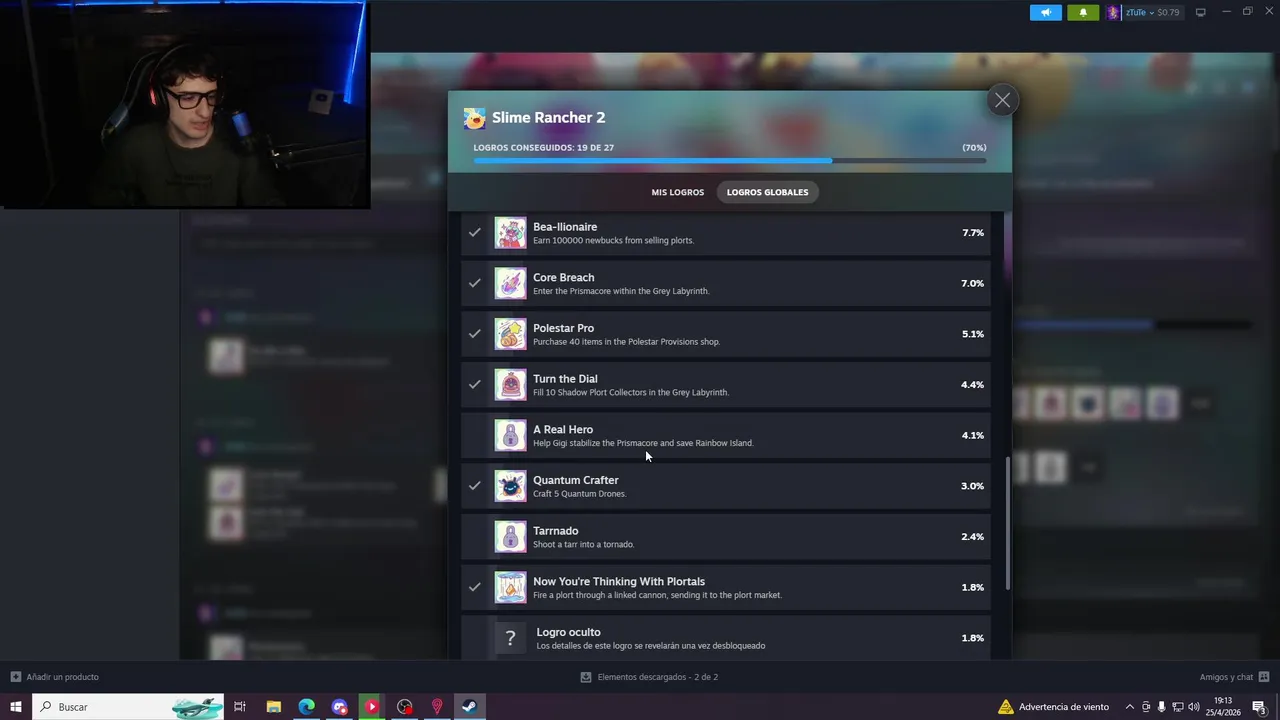Click the Logro oculto title

click(x=568, y=632)
